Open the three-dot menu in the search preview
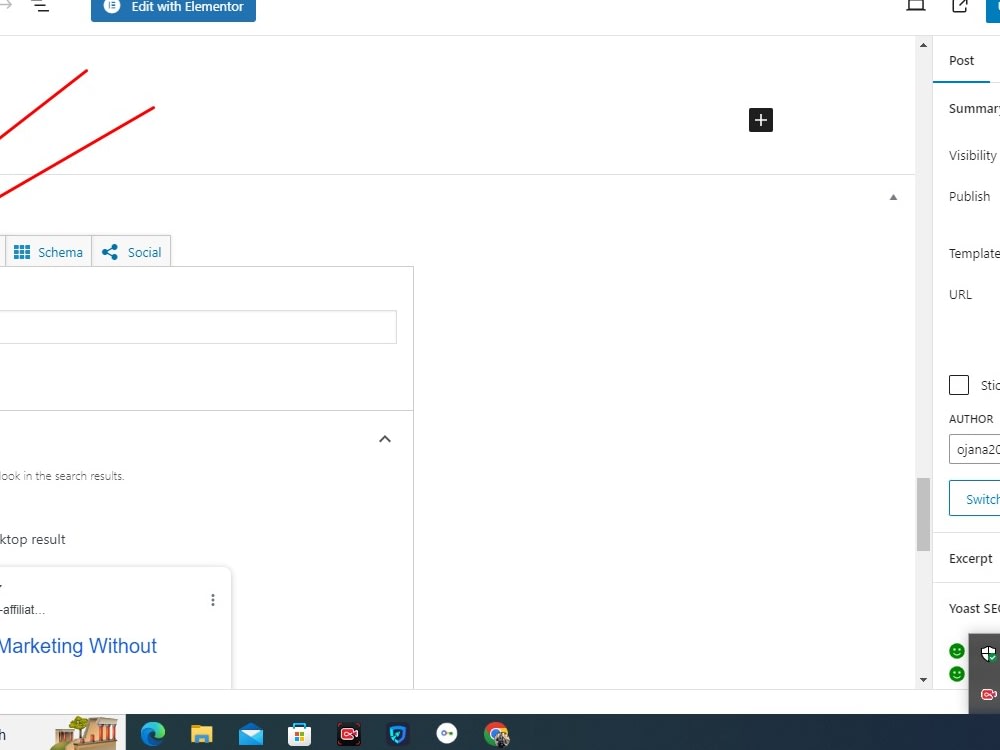Image resolution: width=1000 pixels, height=750 pixels. pos(212,600)
